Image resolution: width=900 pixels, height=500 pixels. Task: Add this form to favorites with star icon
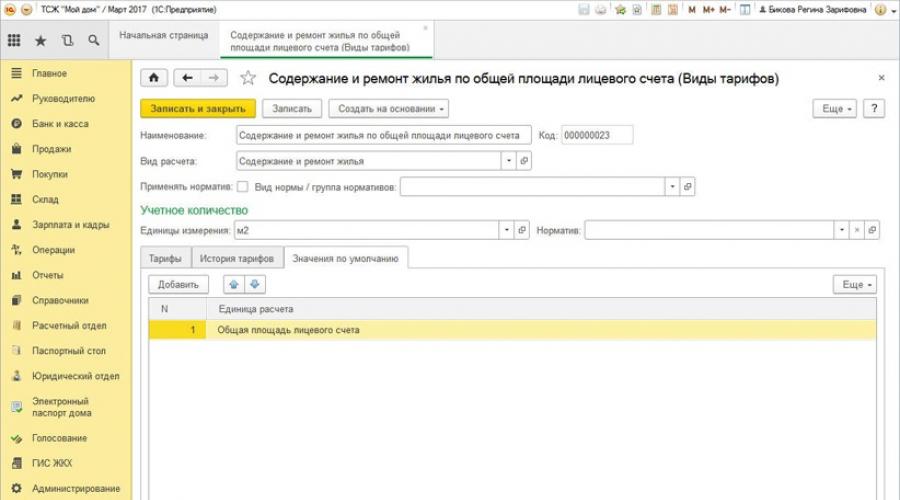[248, 78]
